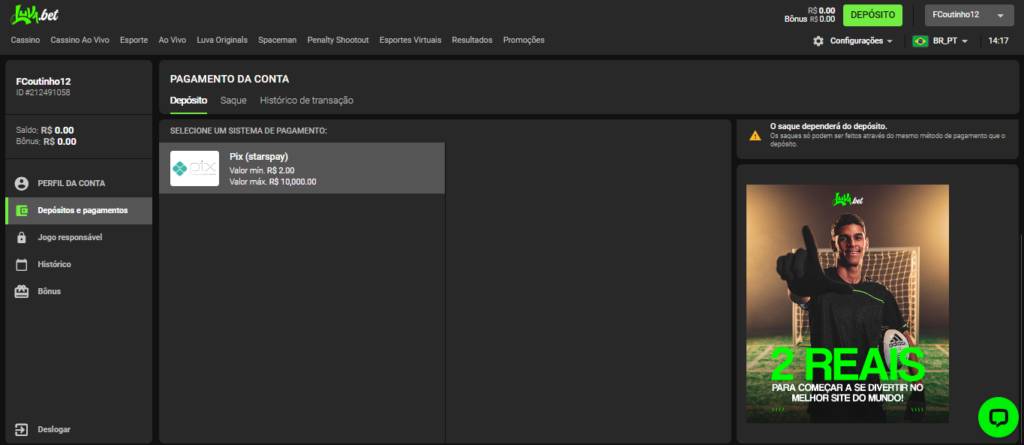The height and width of the screenshot is (445, 1024).
Task: Click the wallet icon for Depósitos e pagamentos
Action: click(21, 211)
